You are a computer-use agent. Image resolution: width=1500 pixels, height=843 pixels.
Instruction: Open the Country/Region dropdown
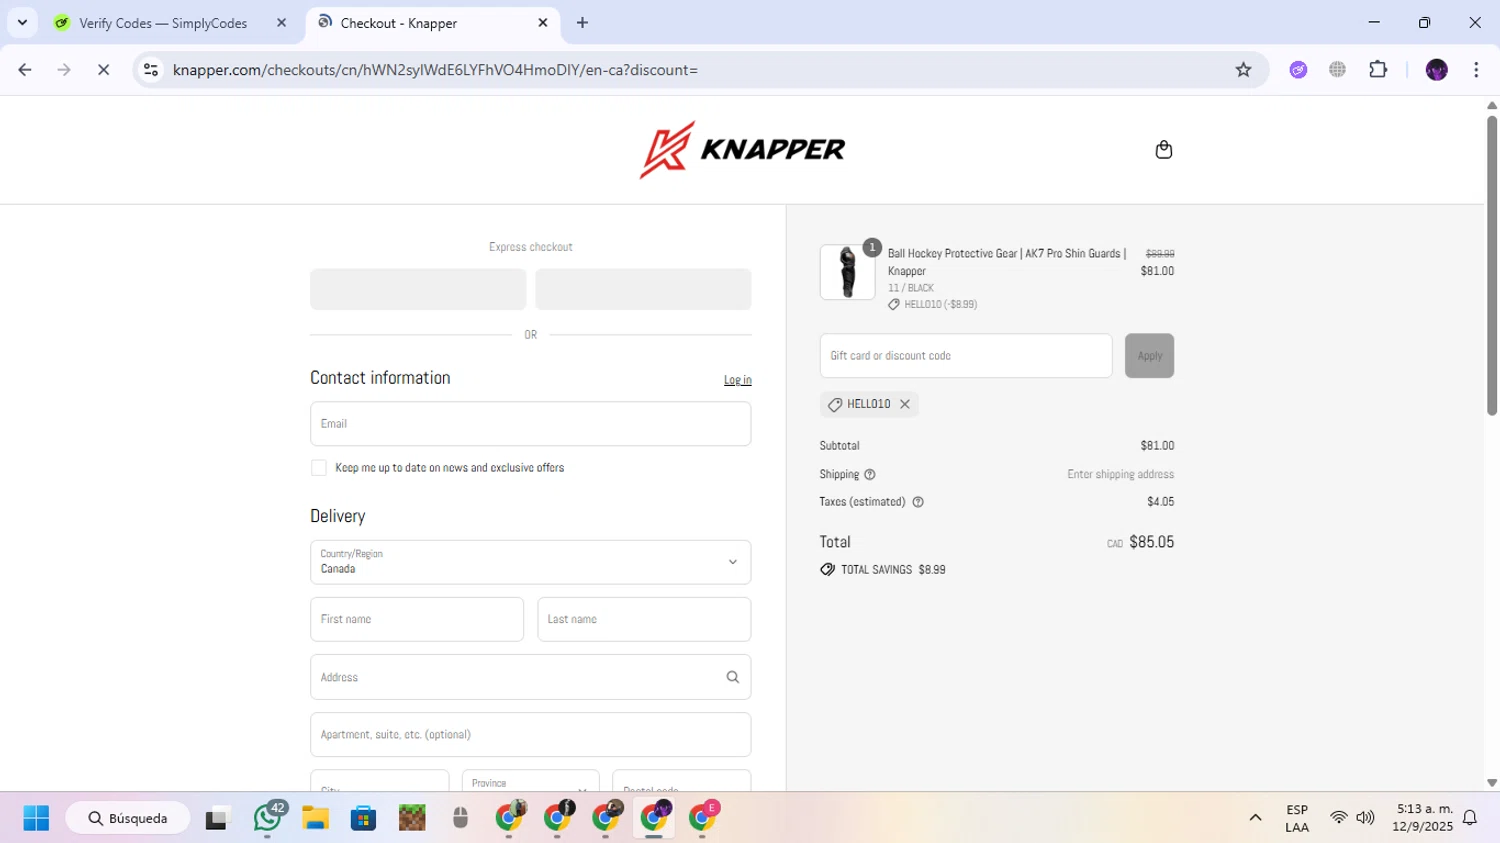coord(530,562)
